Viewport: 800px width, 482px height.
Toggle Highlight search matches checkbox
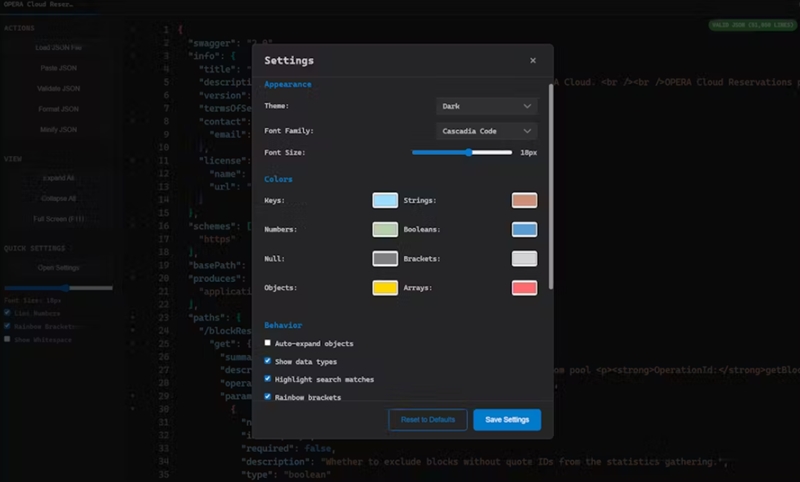click(x=268, y=379)
